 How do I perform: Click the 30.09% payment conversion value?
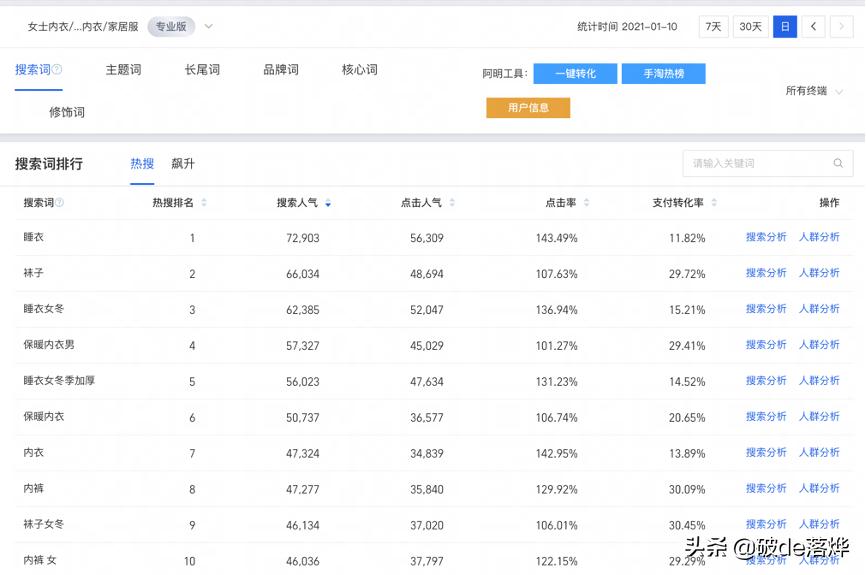tap(687, 489)
